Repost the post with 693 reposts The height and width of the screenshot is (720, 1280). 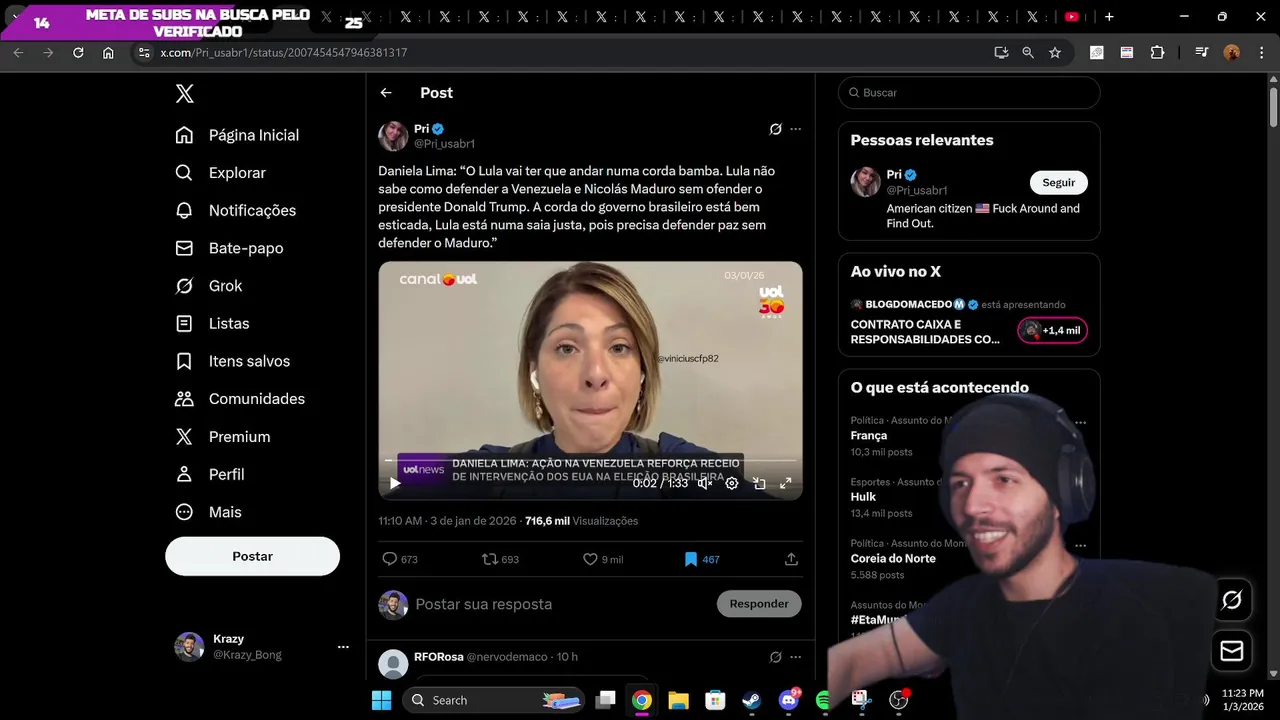(500, 559)
